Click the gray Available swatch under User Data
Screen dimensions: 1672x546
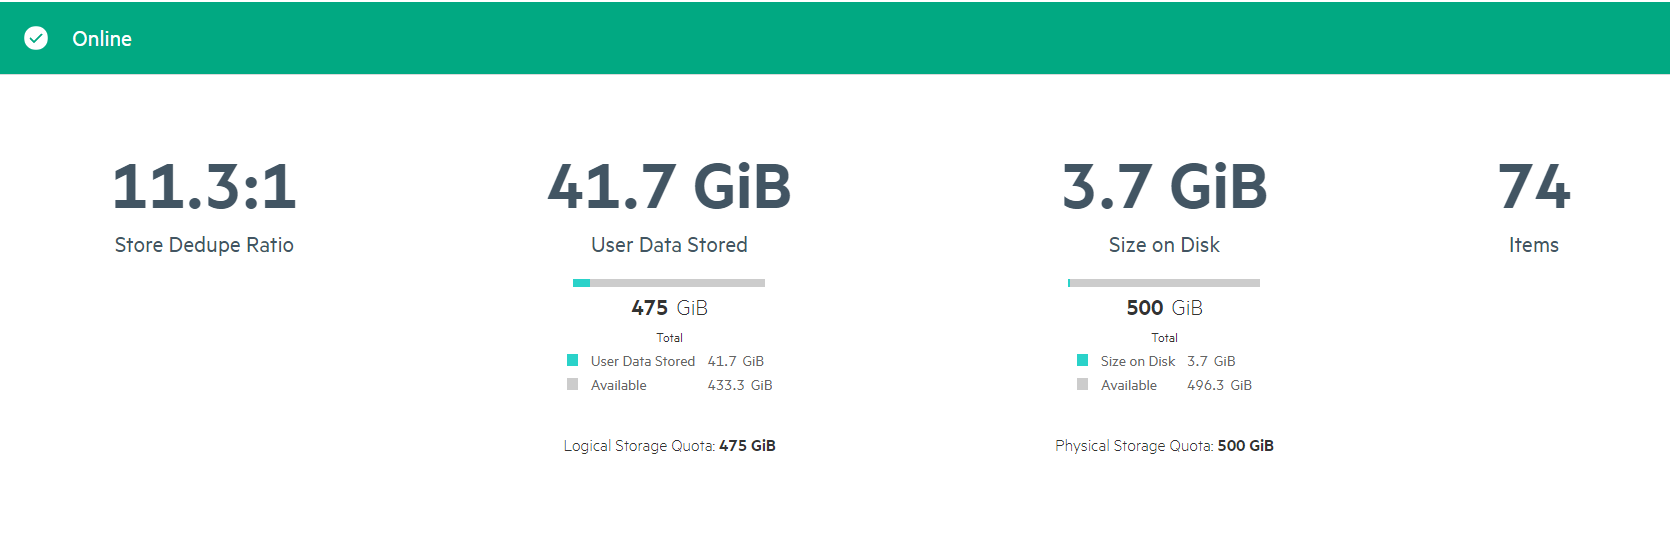tap(573, 384)
